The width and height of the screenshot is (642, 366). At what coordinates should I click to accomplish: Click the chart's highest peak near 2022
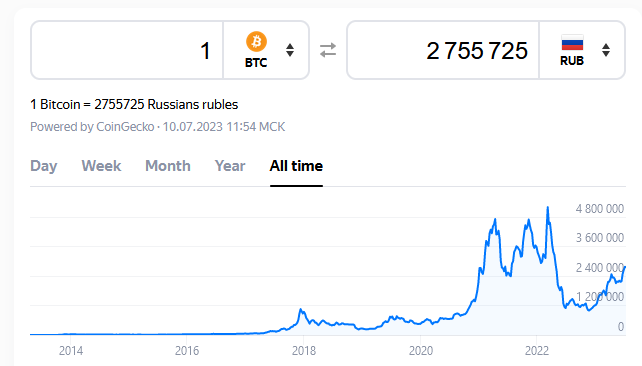(x=547, y=208)
